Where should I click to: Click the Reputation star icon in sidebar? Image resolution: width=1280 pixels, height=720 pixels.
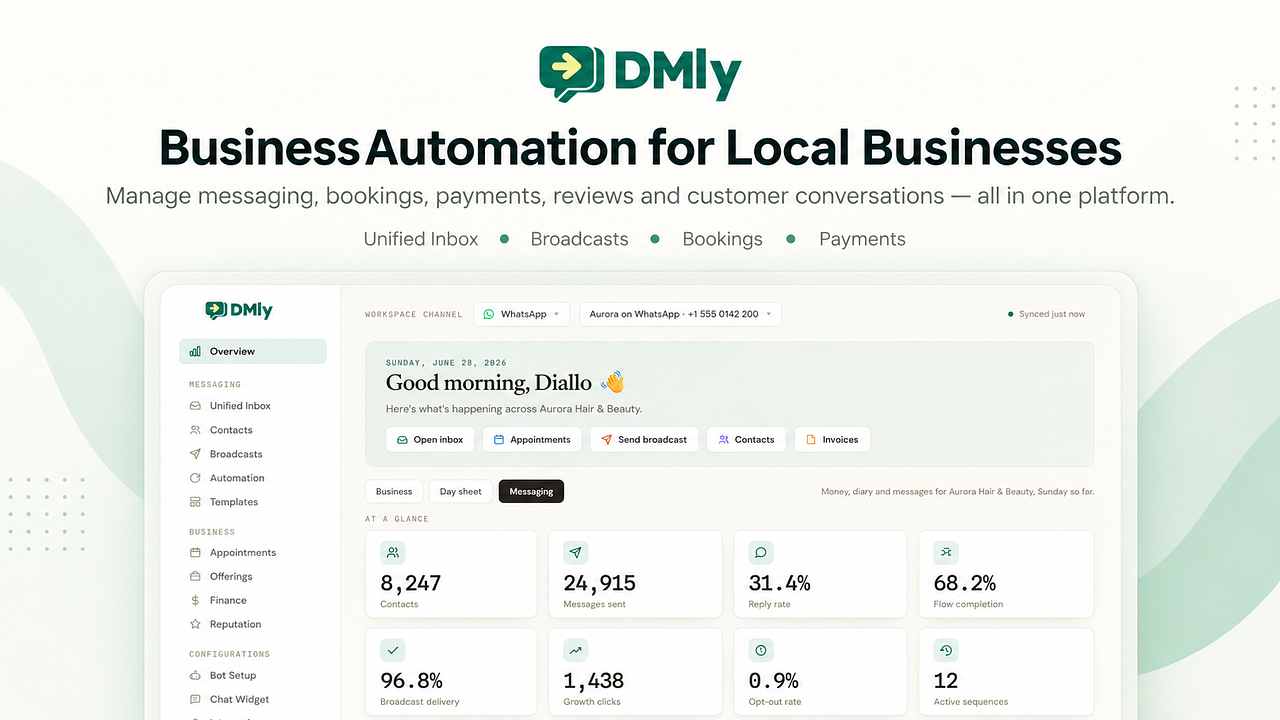coord(195,624)
